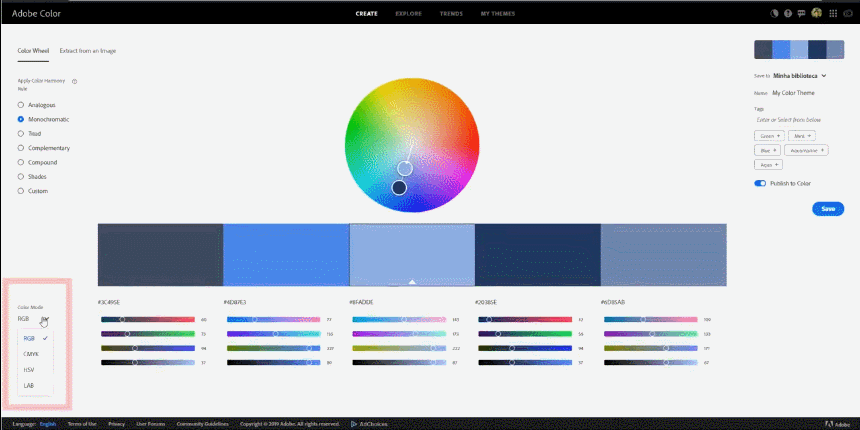860x430 pixels.
Task: Click the green slider under #4D87E3
Action: click(x=273, y=333)
